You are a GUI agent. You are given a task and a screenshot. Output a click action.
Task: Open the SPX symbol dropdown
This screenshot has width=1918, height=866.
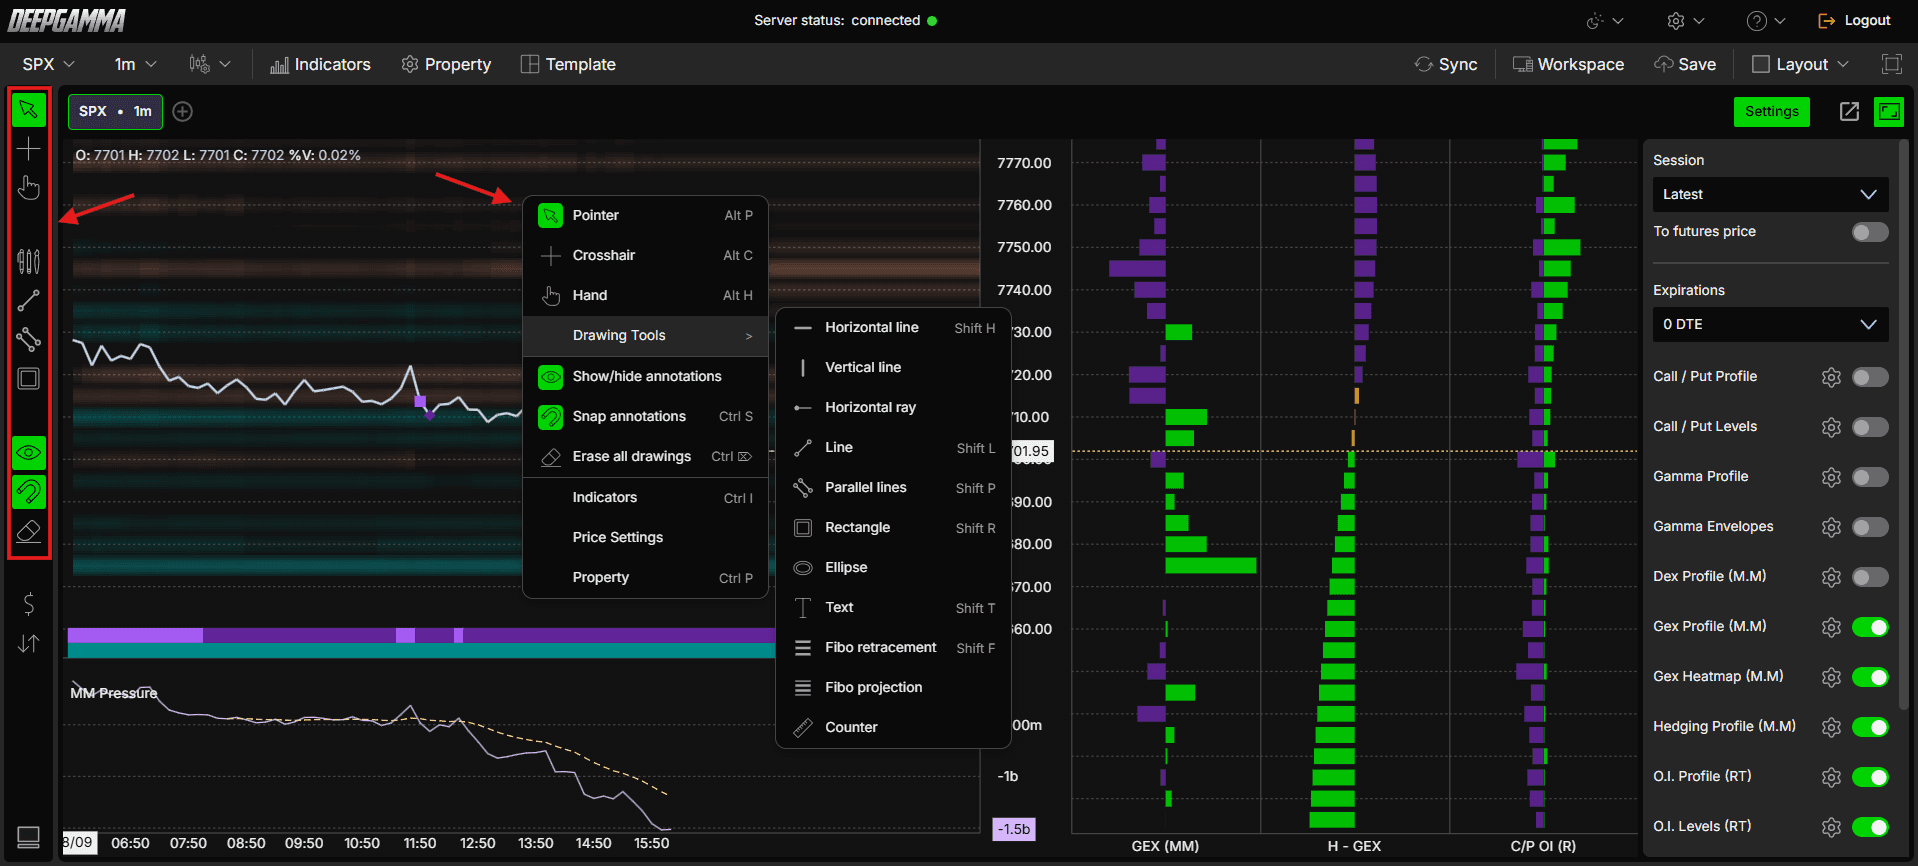[x=49, y=64]
